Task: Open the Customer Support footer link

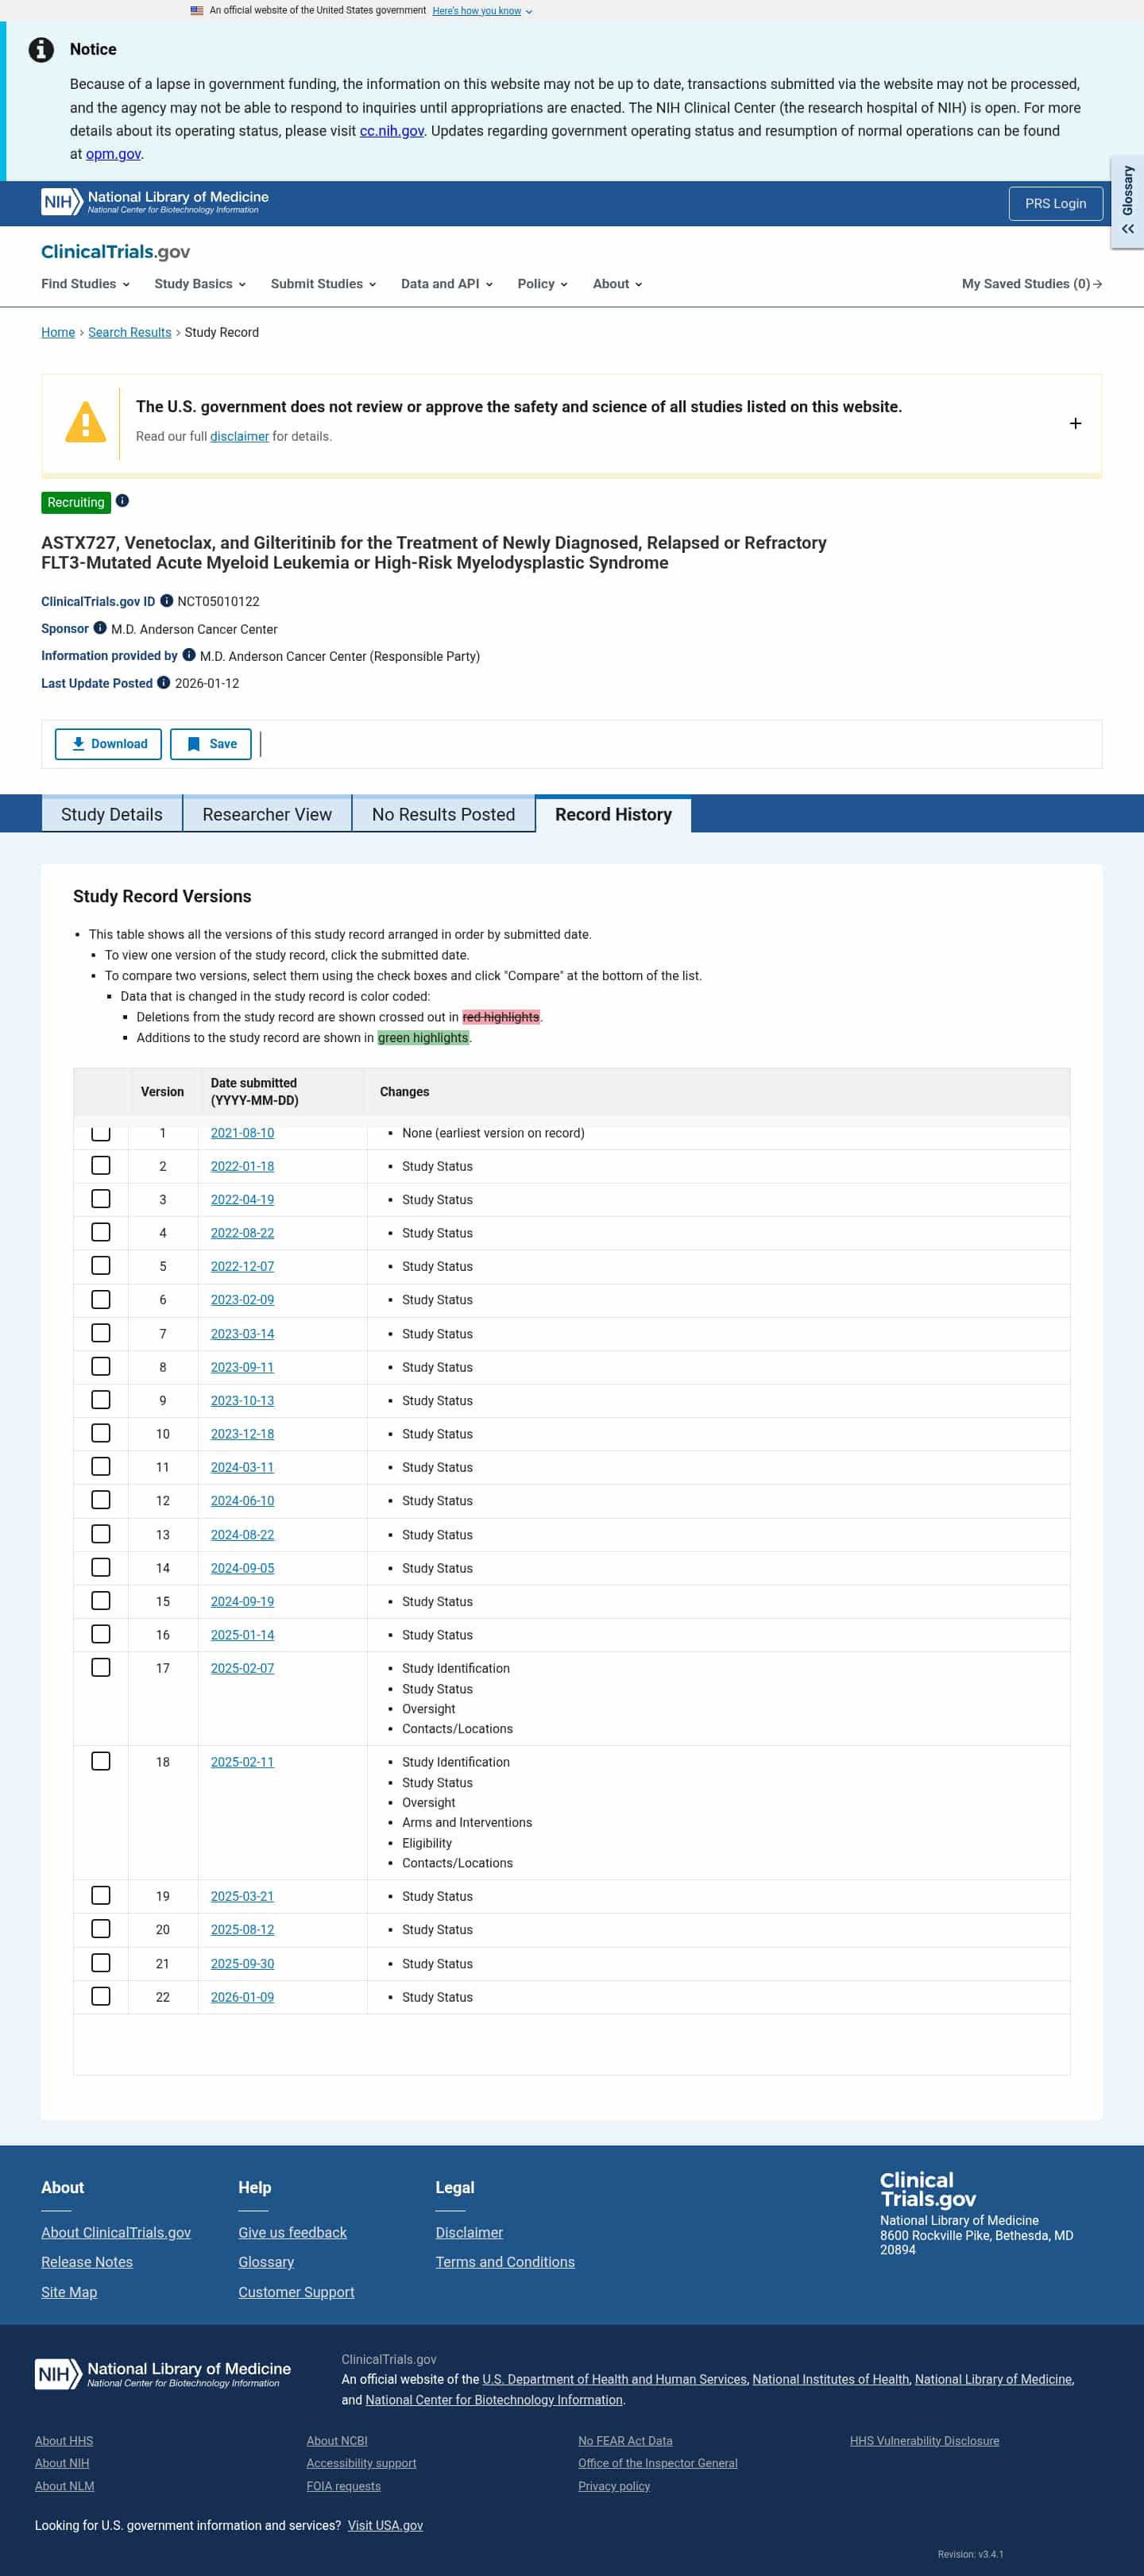Action: click(296, 2292)
